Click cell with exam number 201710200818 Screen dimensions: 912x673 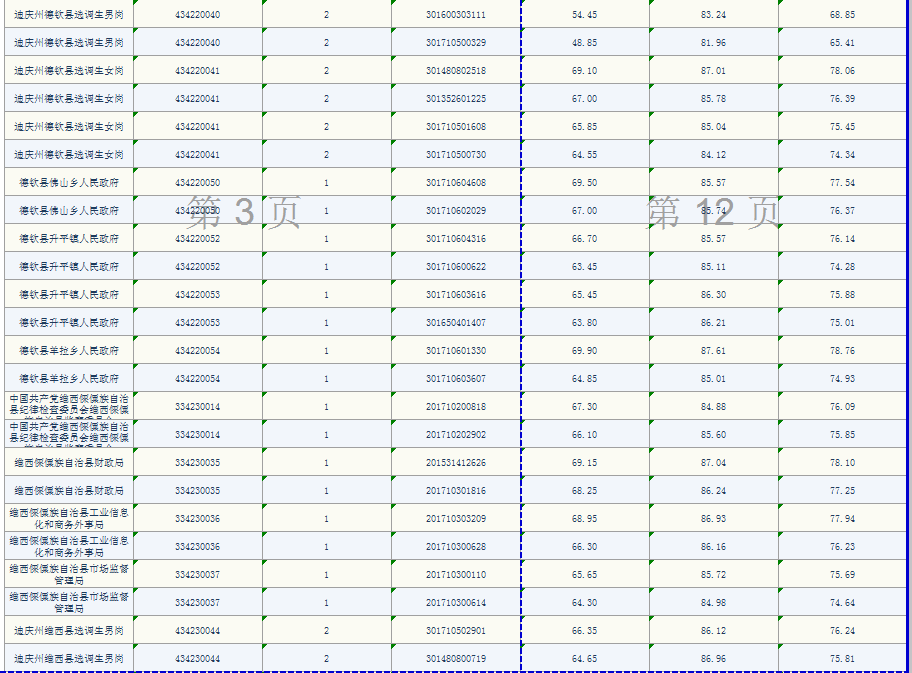coord(456,407)
